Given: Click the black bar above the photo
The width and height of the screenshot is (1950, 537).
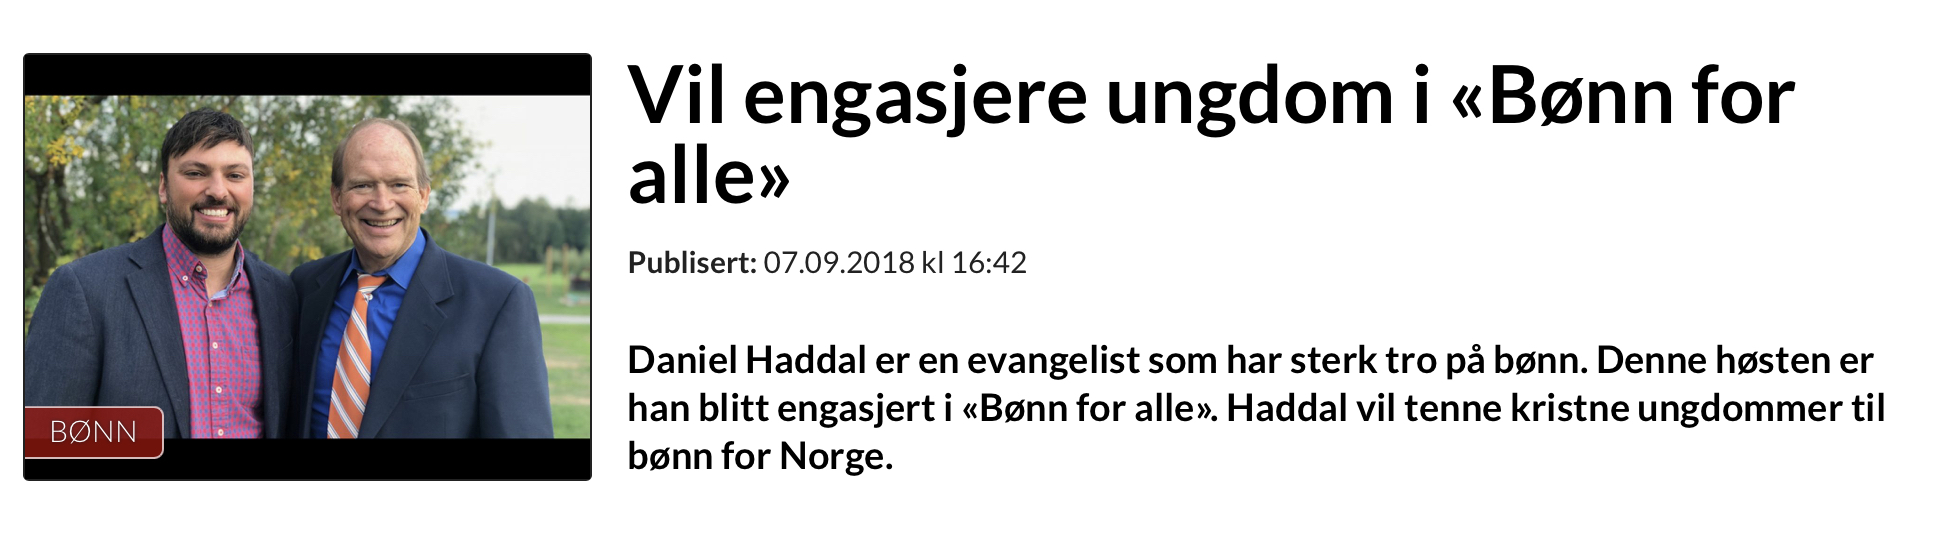Looking at the screenshot, I should [307, 75].
